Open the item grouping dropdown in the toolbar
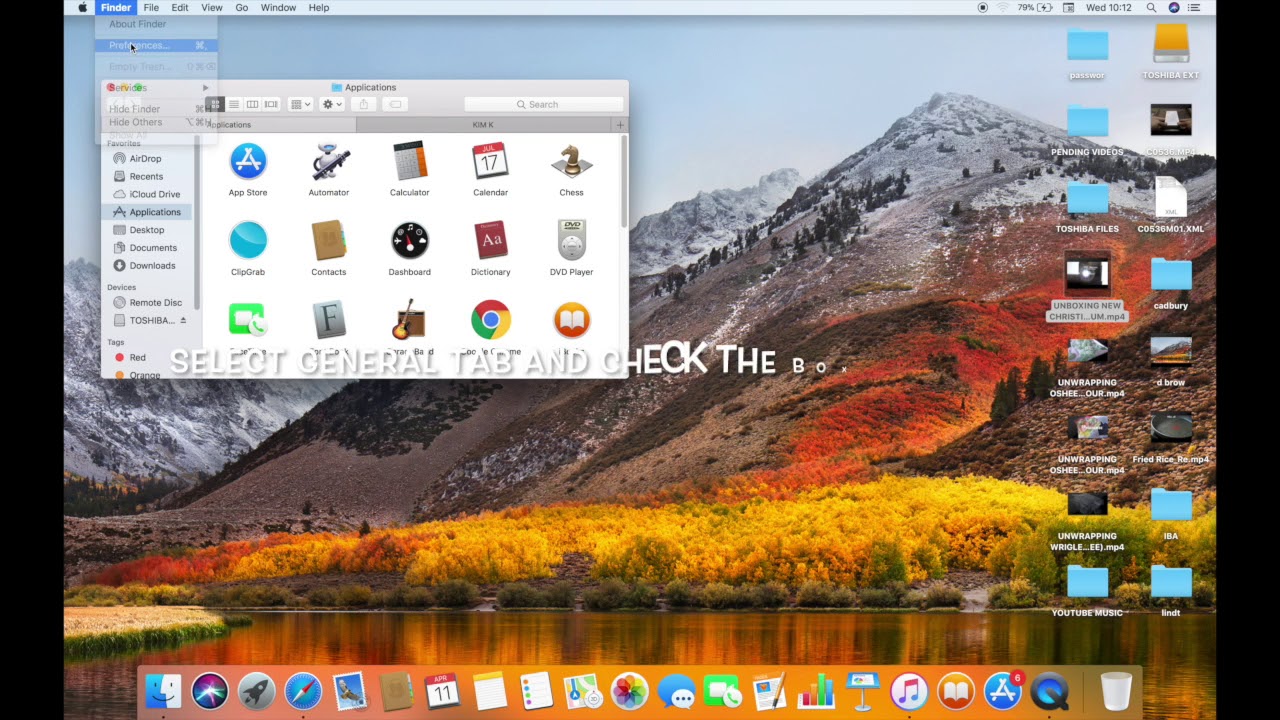This screenshot has width=1280, height=720. [299, 104]
